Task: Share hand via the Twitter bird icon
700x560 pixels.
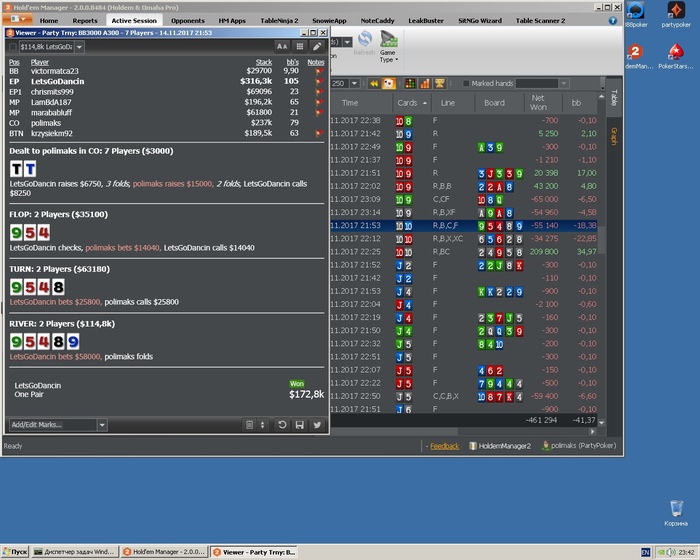Action: (x=317, y=425)
